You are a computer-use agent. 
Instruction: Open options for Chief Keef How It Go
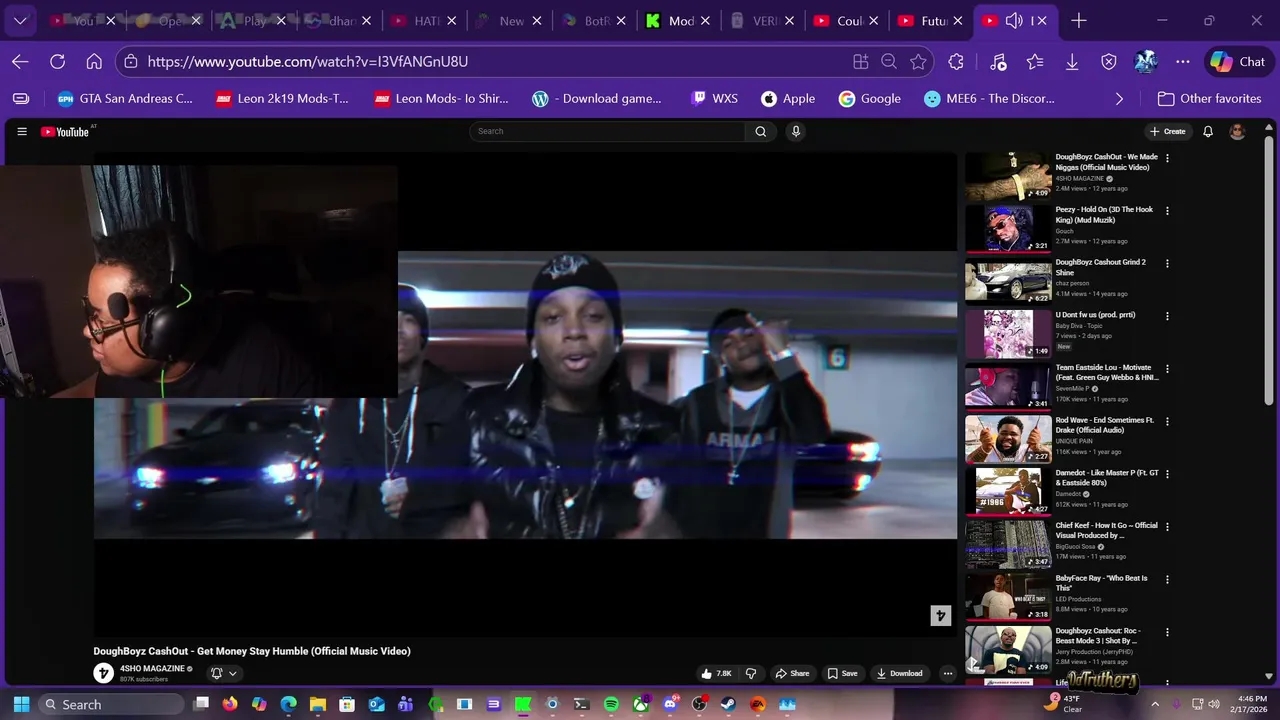click(x=1167, y=527)
